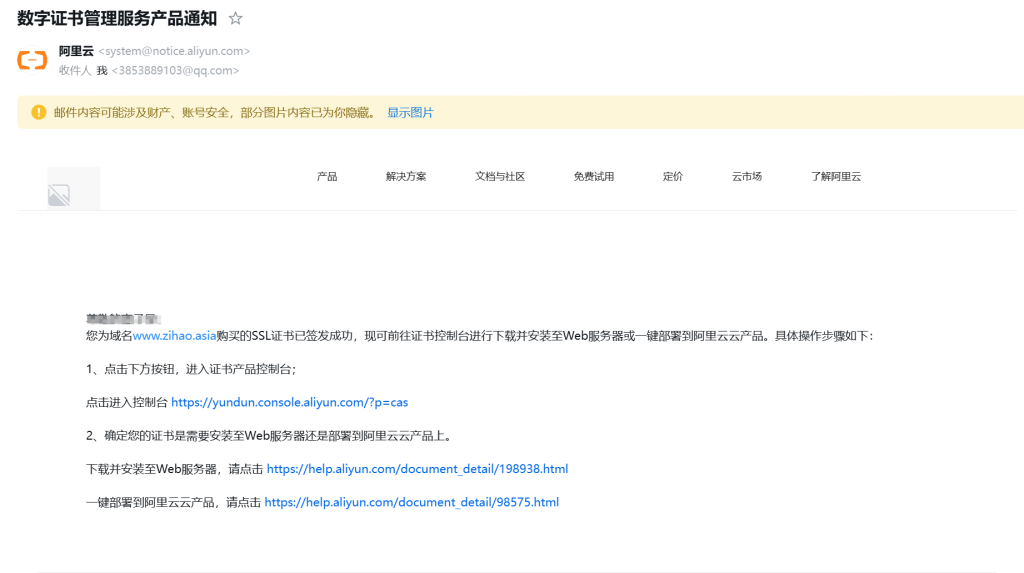Select 免费试用 in the navigation bar
The height and width of the screenshot is (573, 1024).
tap(594, 177)
